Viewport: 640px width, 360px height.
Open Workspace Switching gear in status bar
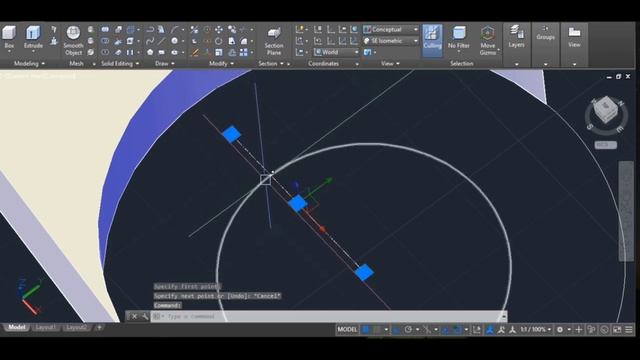(x=560, y=329)
